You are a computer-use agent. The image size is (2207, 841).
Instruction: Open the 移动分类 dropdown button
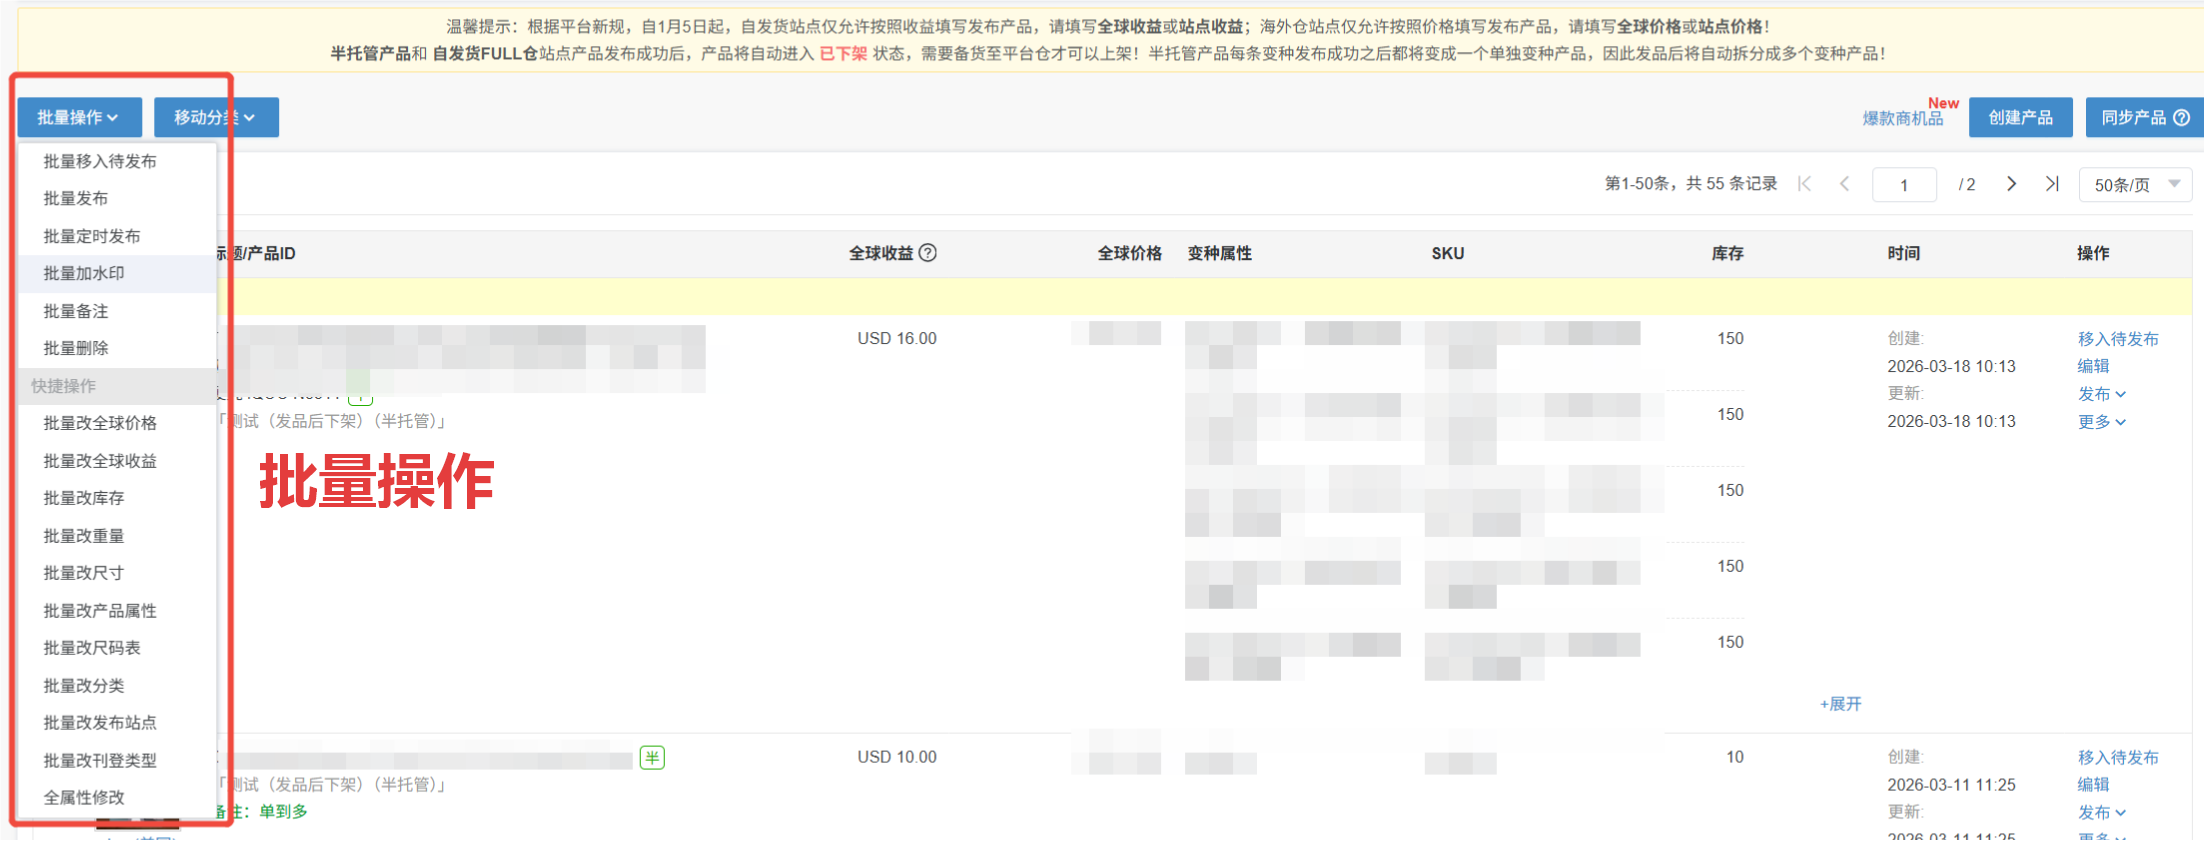pos(216,118)
